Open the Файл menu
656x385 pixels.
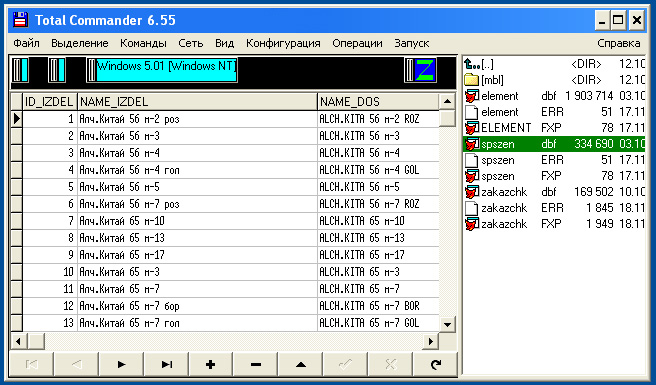click(26, 43)
